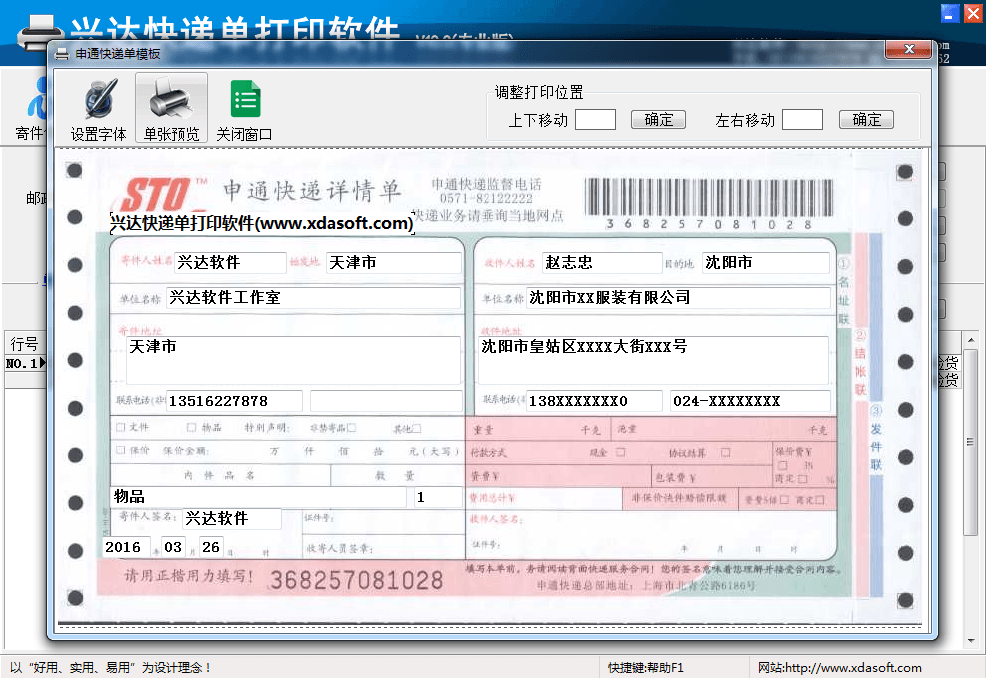Focus the 左右移动 offset input box
Viewport: 986px width, 679px height.
pyautogui.click(x=802, y=120)
